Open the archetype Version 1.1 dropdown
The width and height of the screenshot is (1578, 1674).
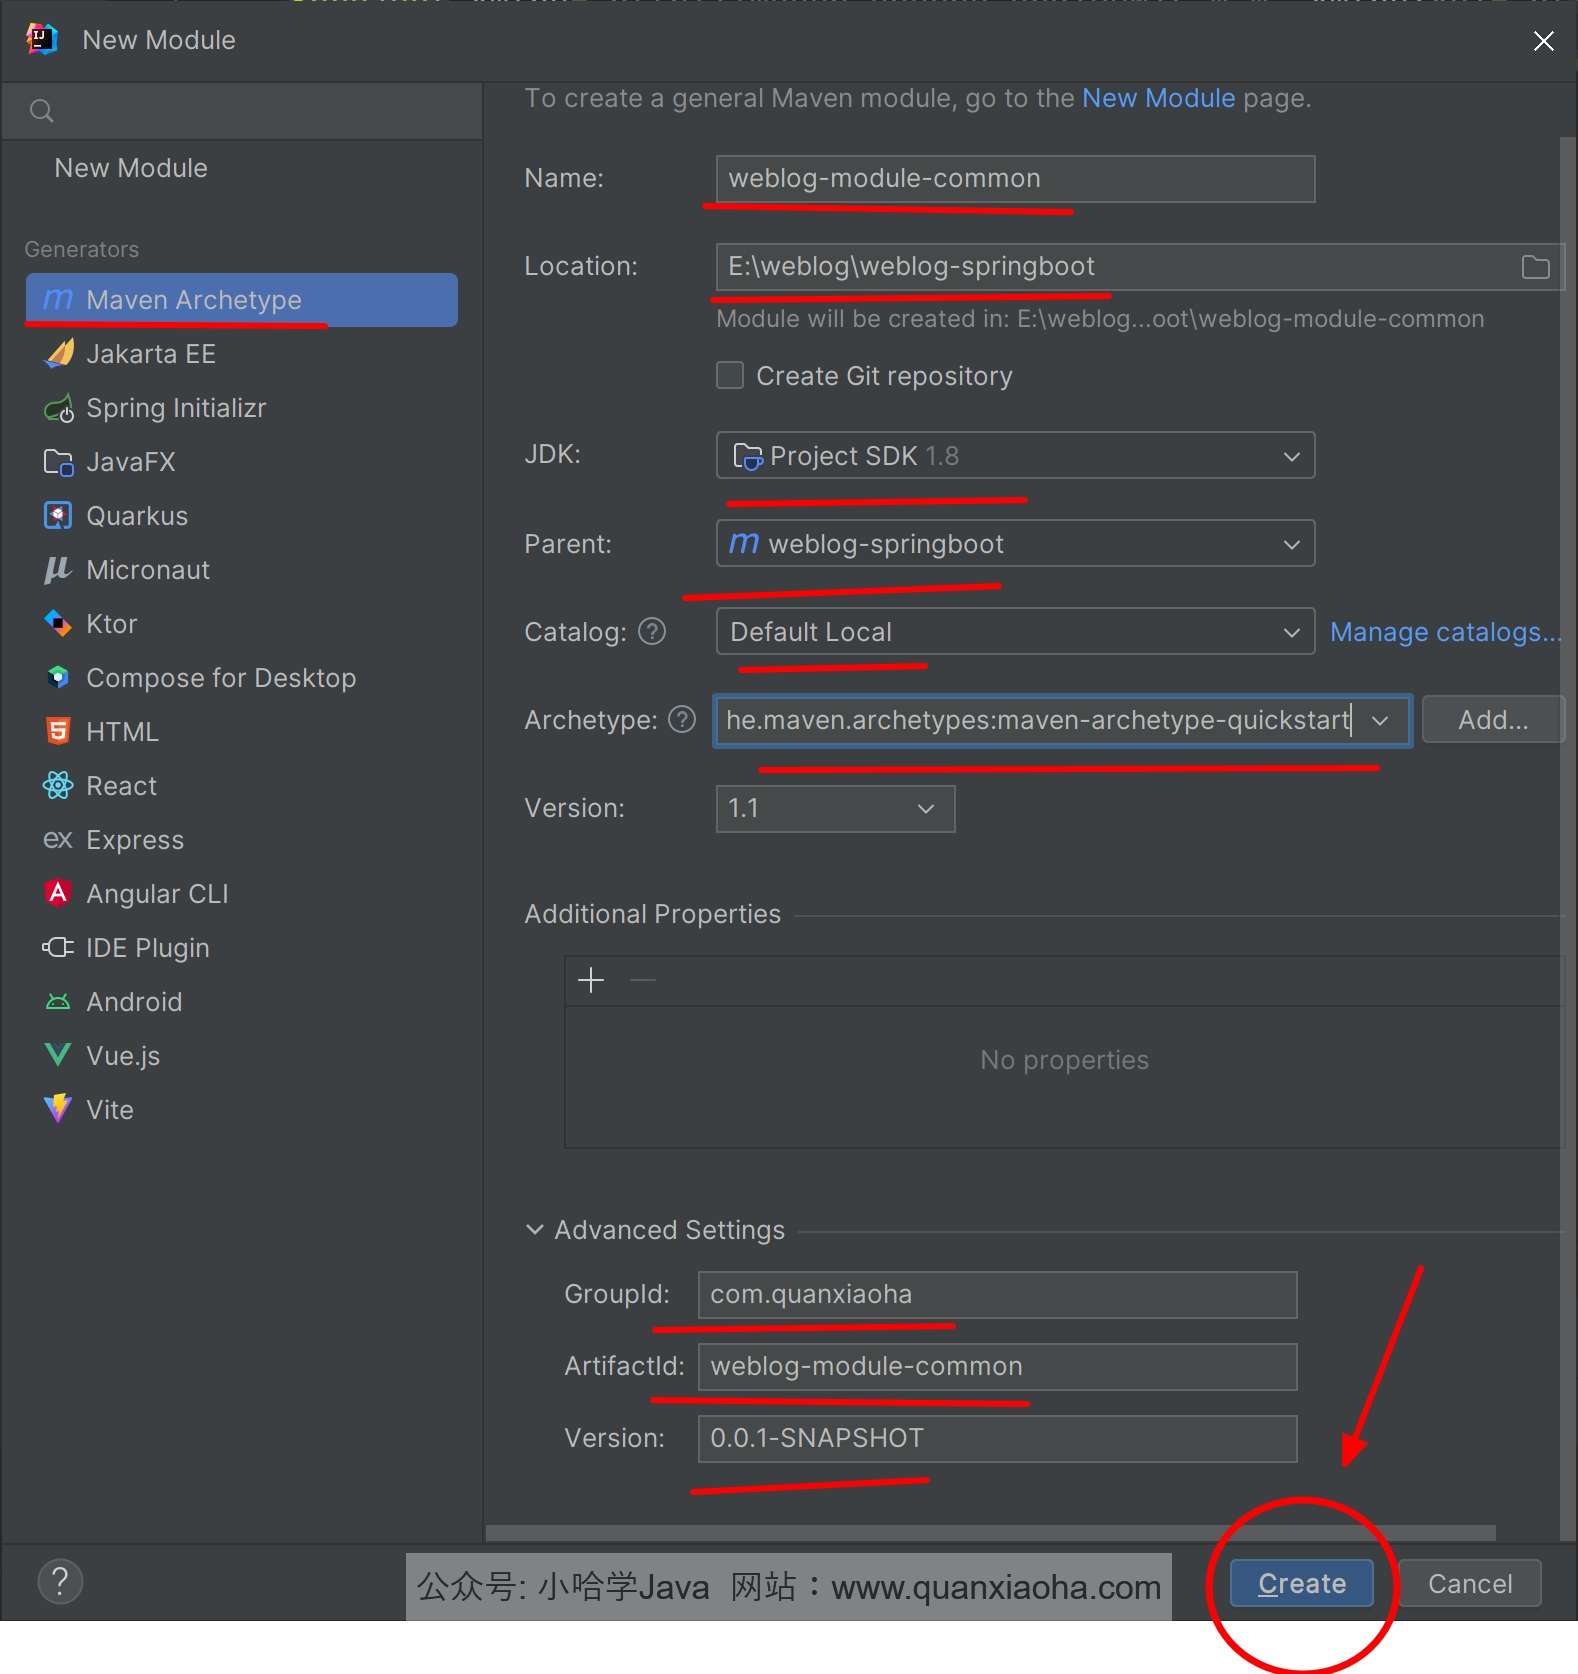tap(835, 808)
